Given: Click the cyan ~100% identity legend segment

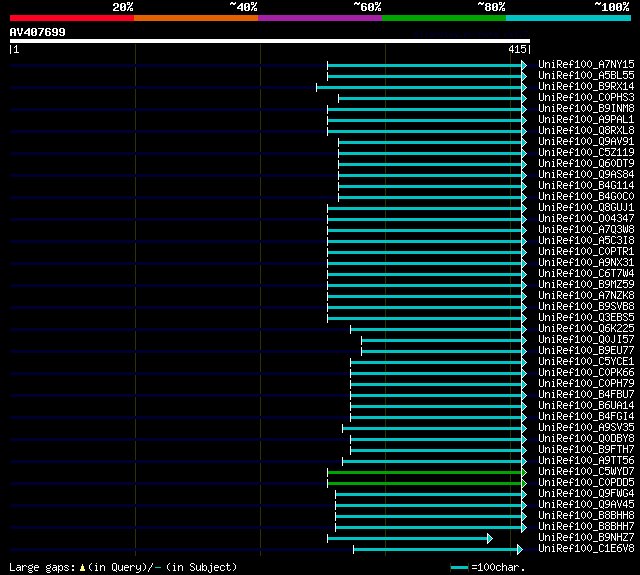Looking at the screenshot, I should tap(569, 18).
